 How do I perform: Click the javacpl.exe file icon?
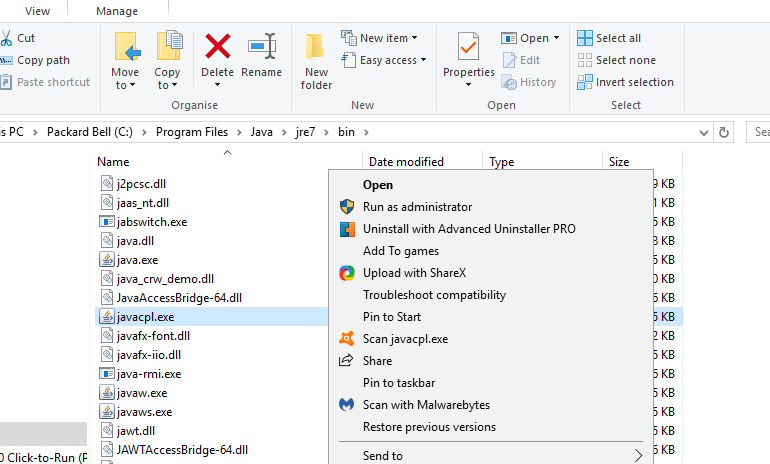pyautogui.click(x=107, y=316)
